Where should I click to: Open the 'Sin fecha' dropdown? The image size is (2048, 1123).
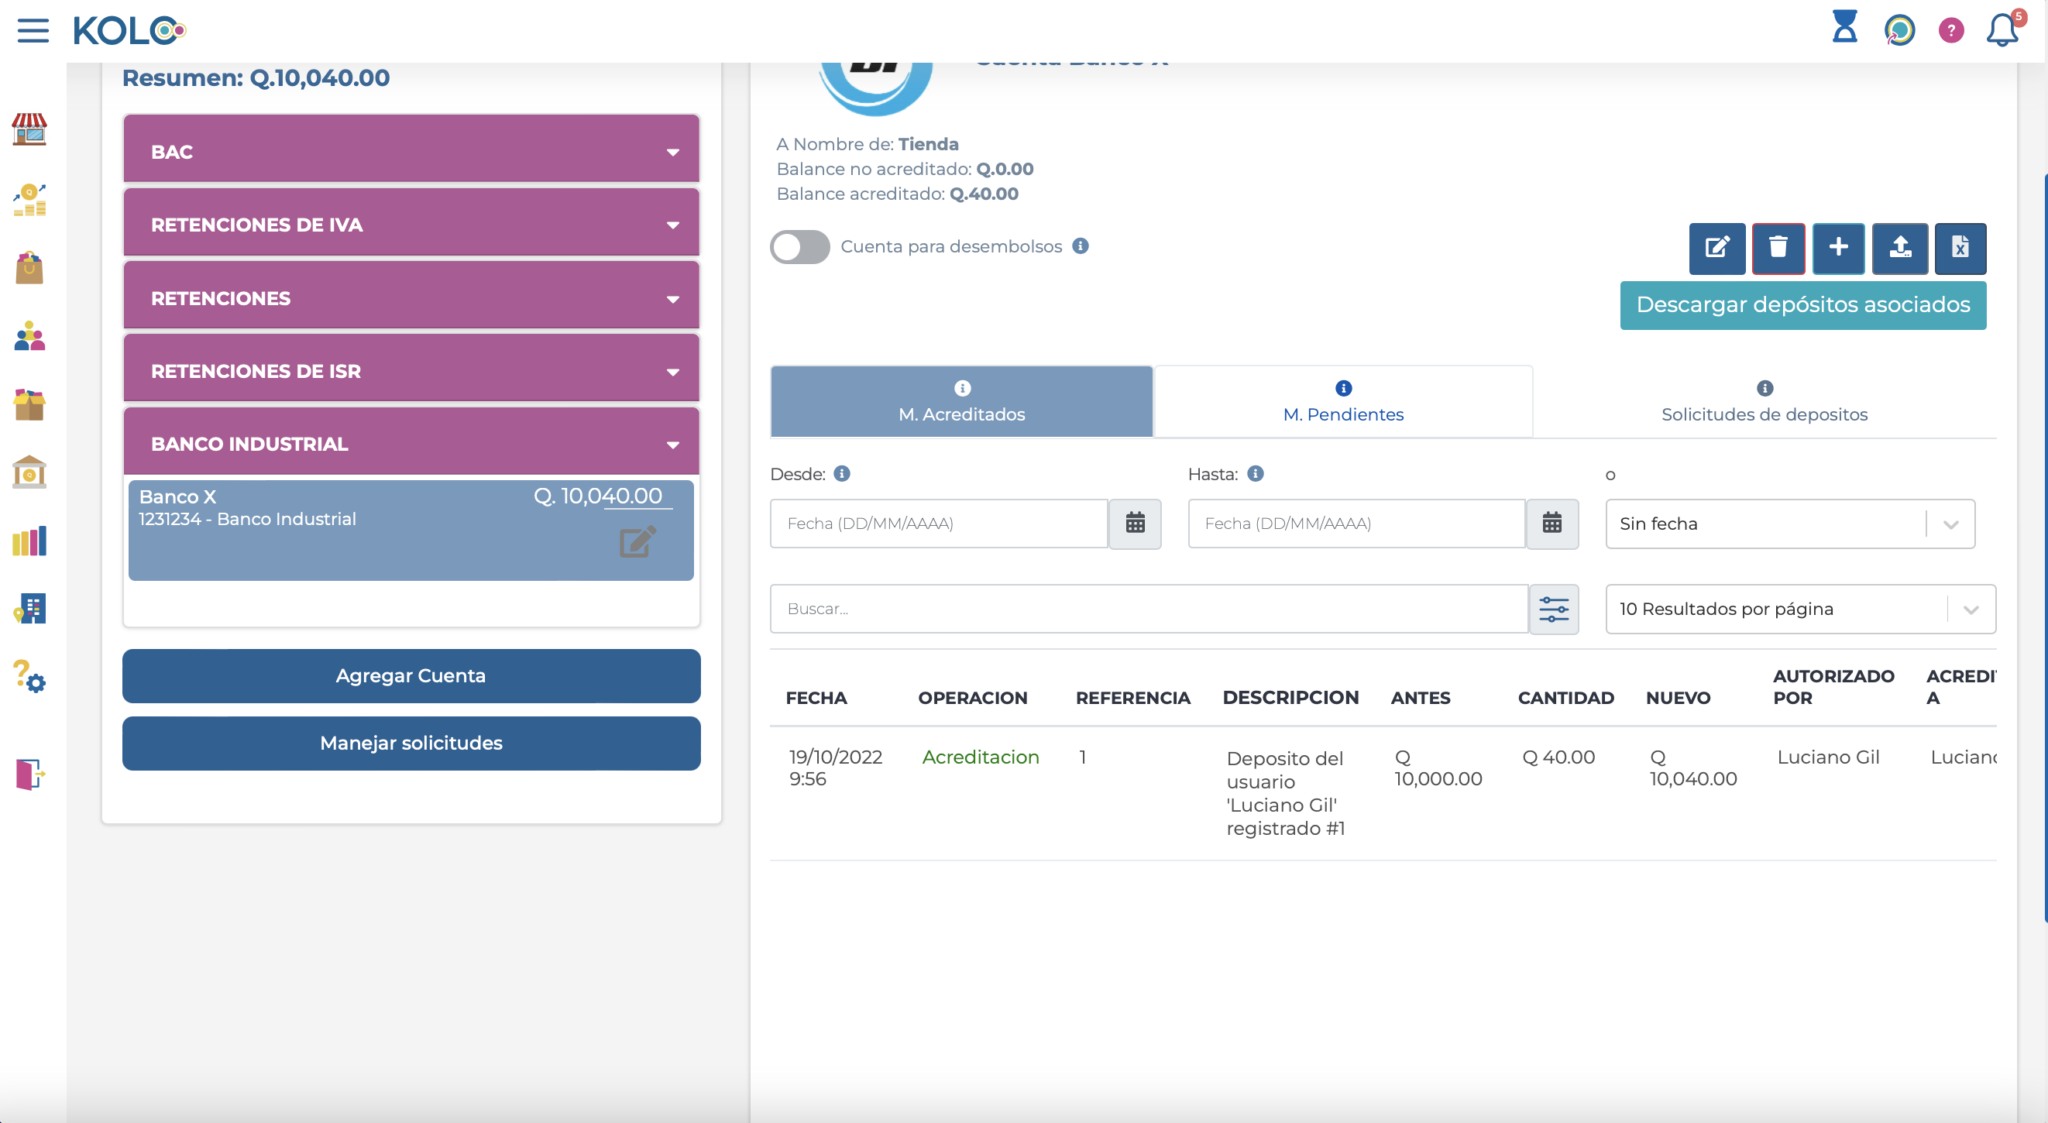(x=1789, y=523)
